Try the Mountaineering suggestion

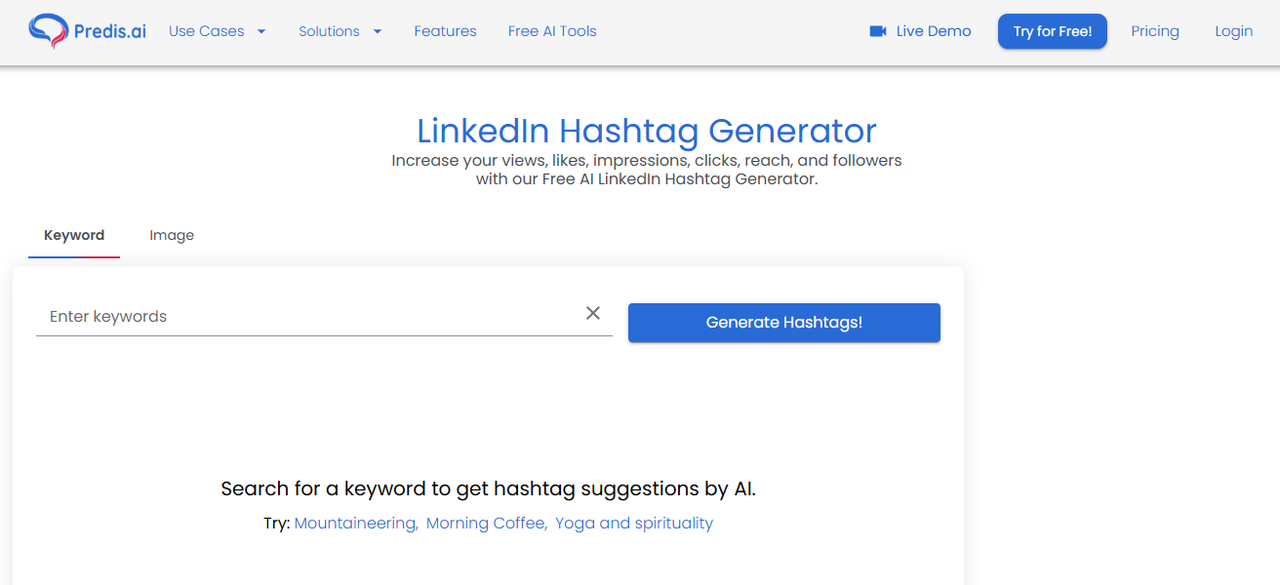pos(356,523)
